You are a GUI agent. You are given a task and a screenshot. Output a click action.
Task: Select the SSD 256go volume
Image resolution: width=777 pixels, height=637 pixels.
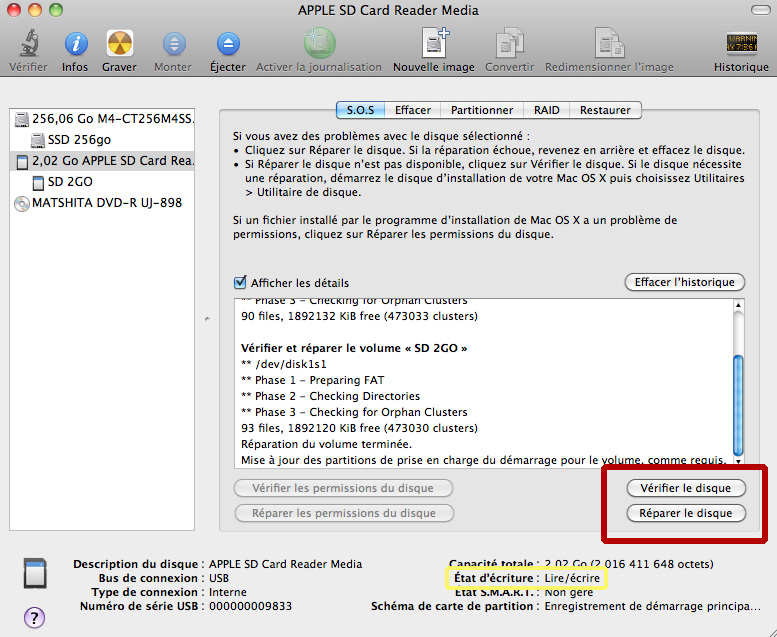[78, 140]
